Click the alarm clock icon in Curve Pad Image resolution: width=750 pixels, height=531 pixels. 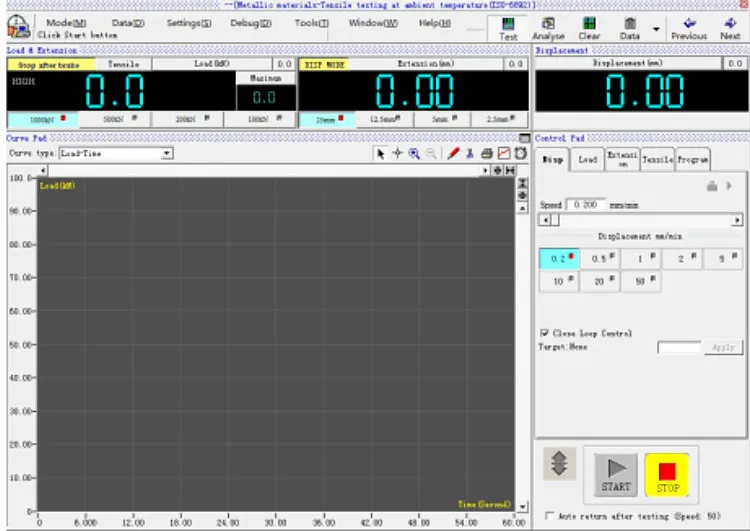(x=520, y=154)
